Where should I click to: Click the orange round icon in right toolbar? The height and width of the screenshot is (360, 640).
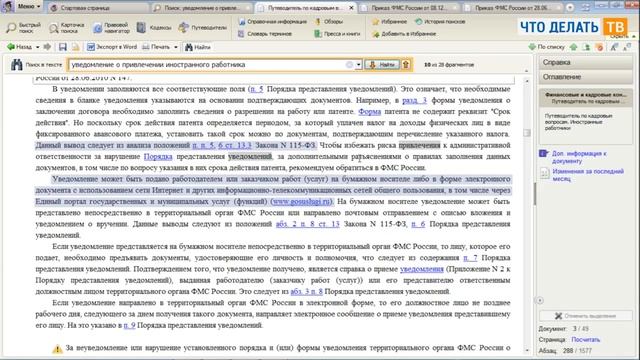(x=600, y=47)
